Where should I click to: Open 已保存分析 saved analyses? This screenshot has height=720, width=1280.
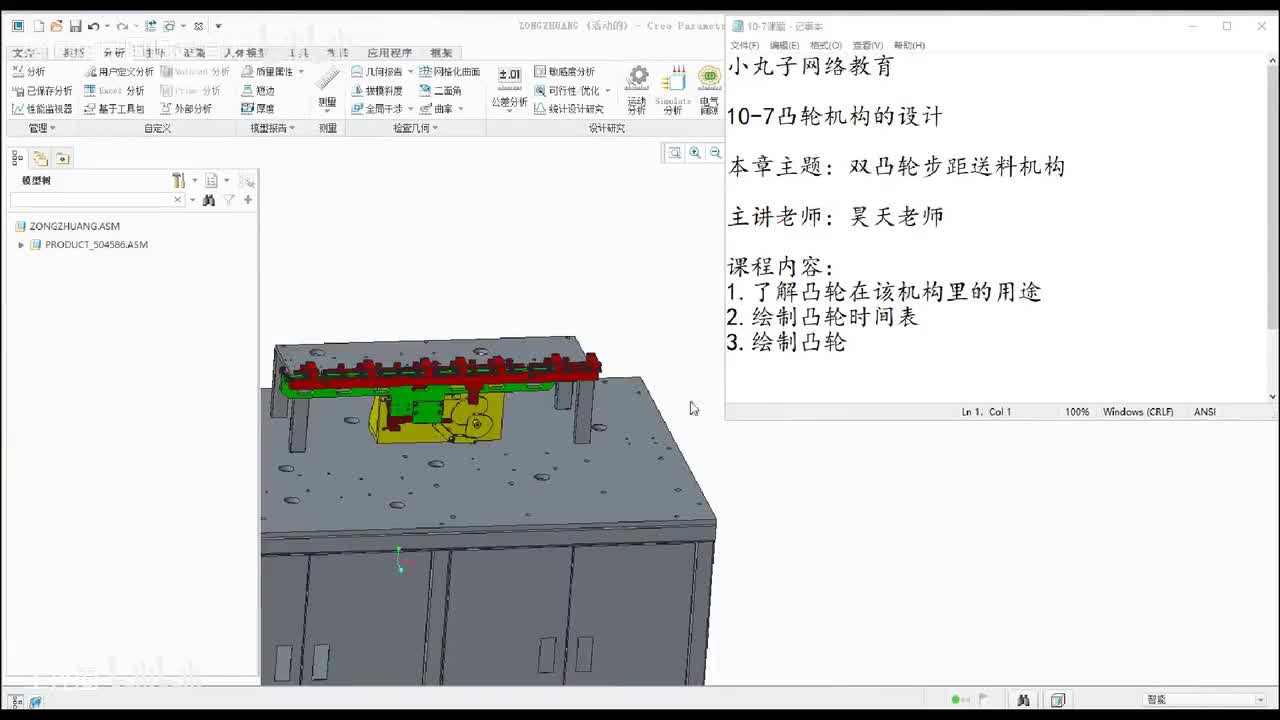click(42, 91)
